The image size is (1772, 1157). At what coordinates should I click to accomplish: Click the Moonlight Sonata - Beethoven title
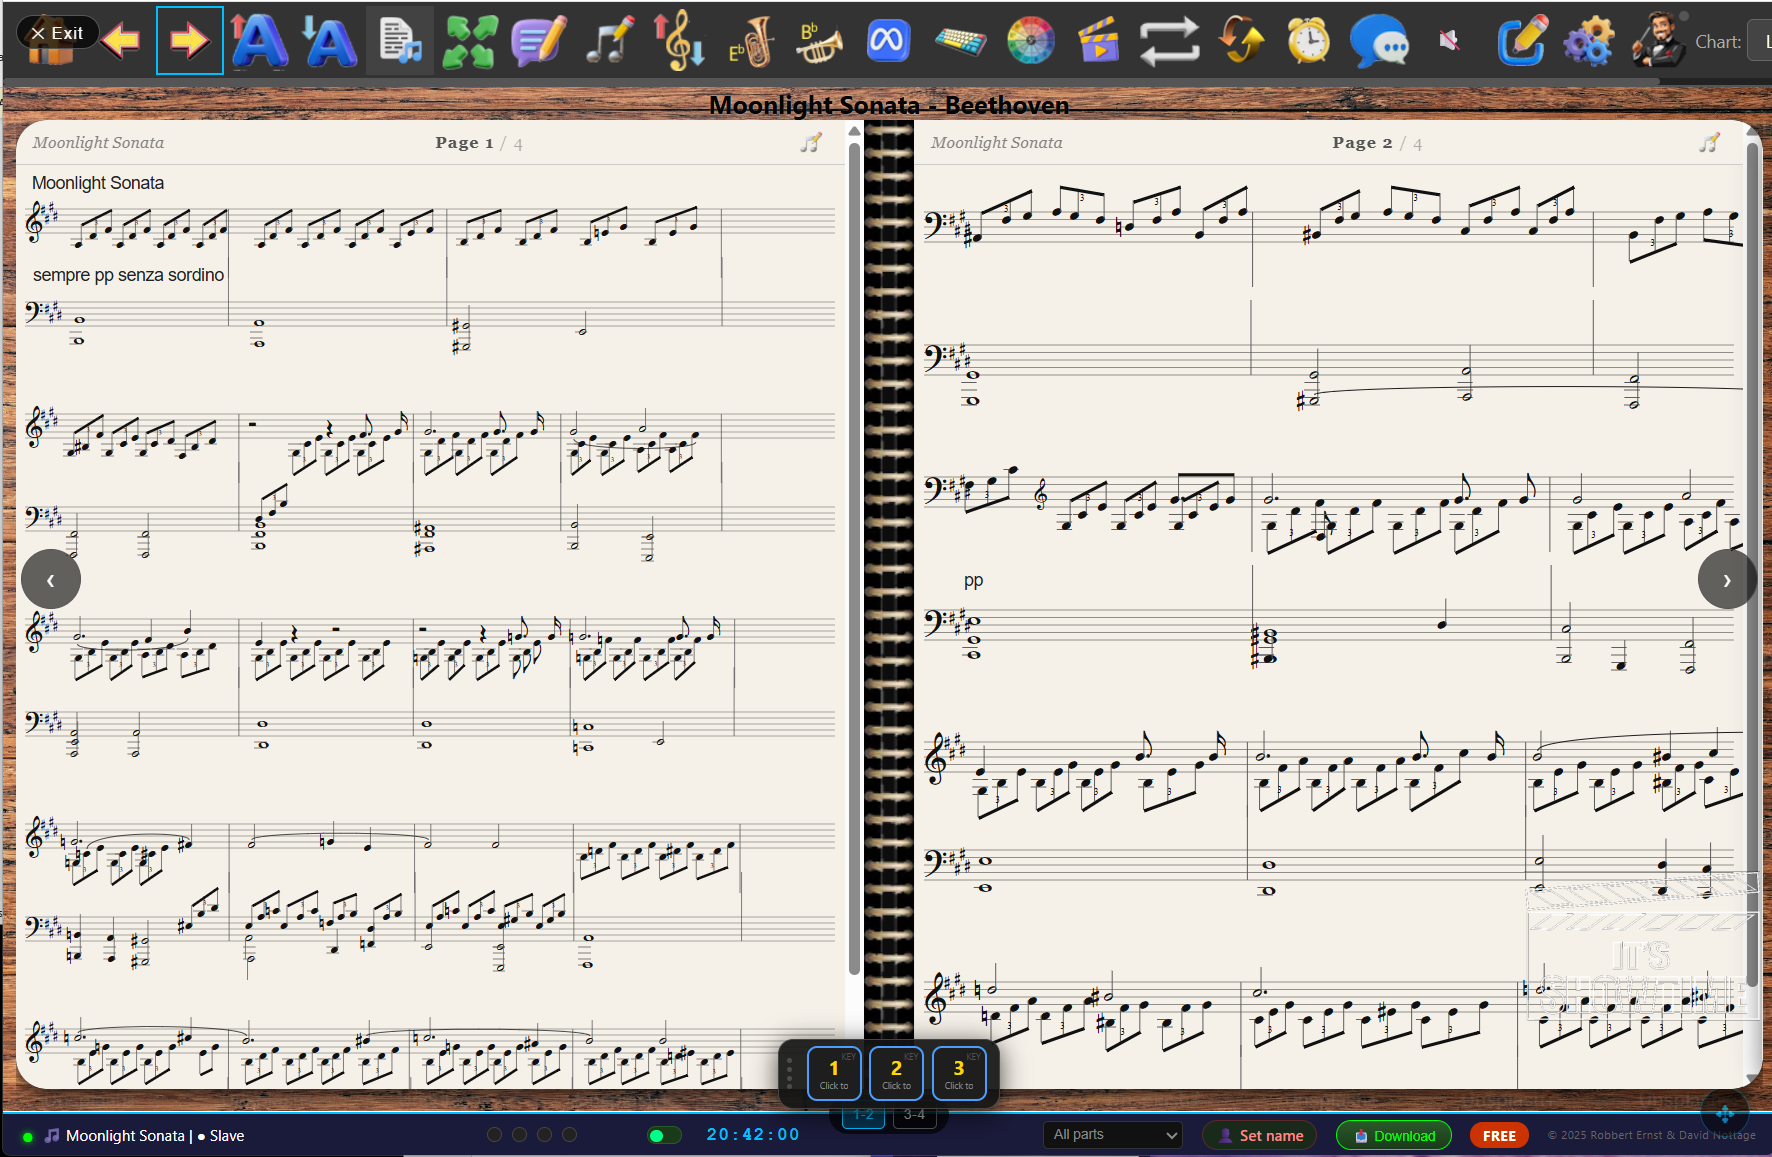click(x=889, y=105)
